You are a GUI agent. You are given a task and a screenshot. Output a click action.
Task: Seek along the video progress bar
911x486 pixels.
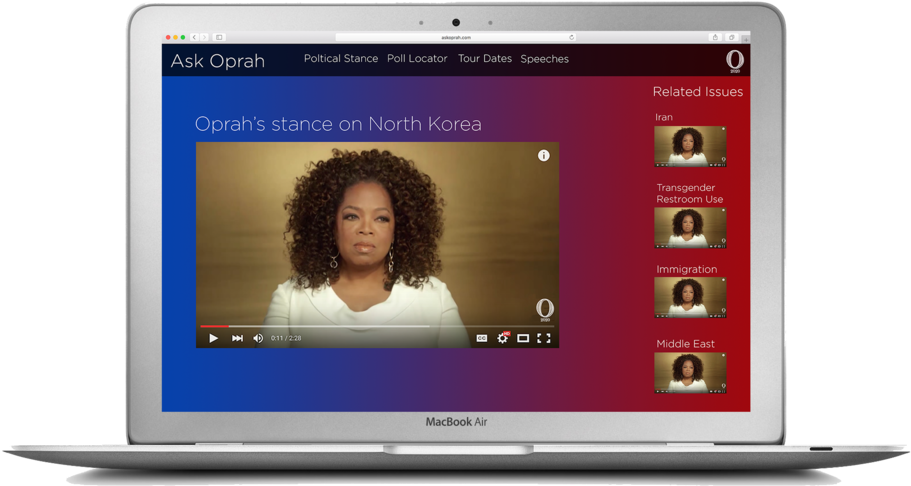pyautogui.click(x=377, y=326)
